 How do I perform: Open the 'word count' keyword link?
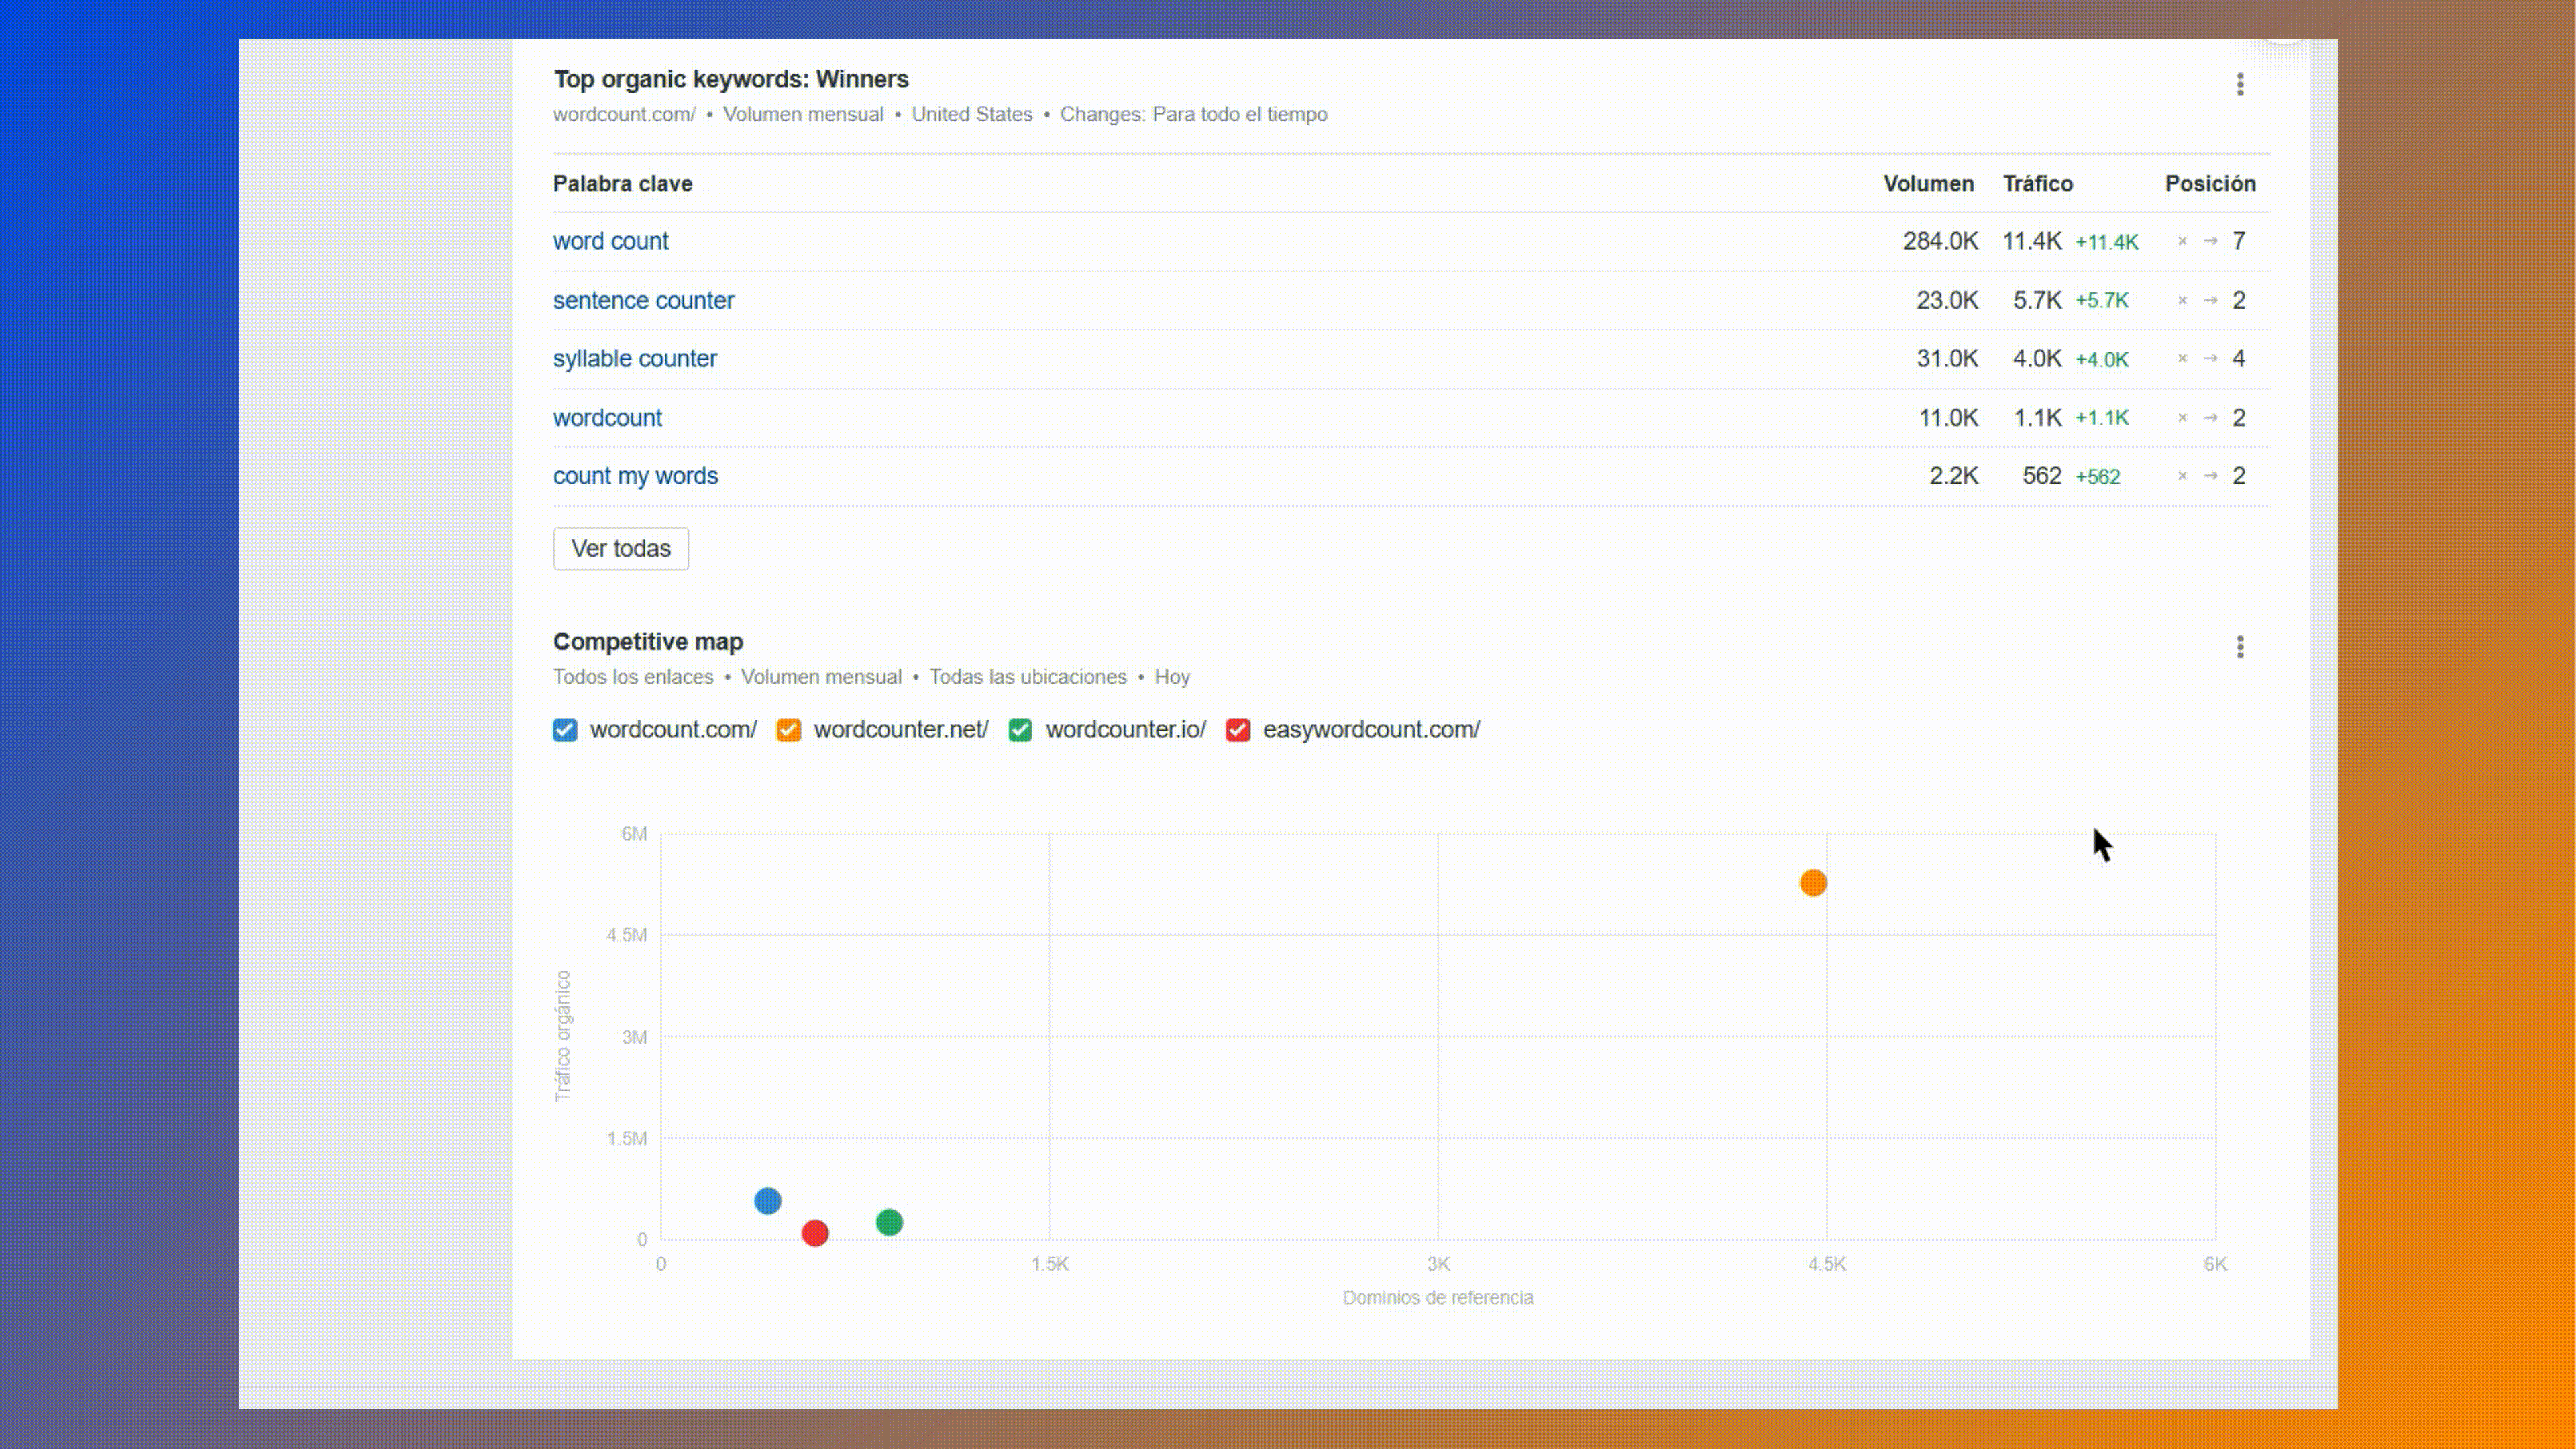point(610,241)
